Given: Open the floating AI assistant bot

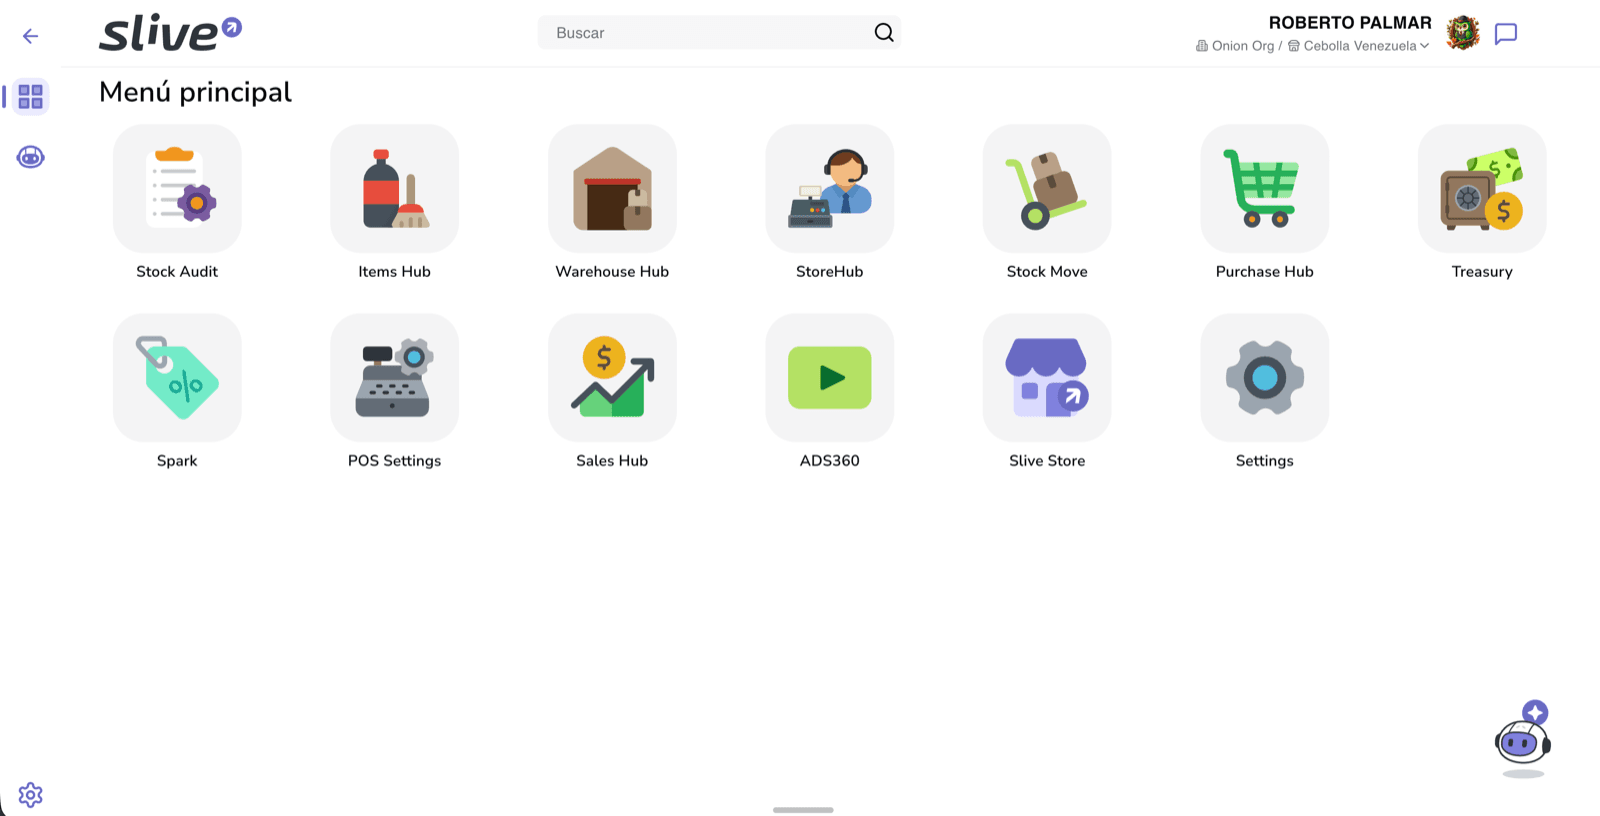Looking at the screenshot, I should pyautogui.click(x=1523, y=740).
